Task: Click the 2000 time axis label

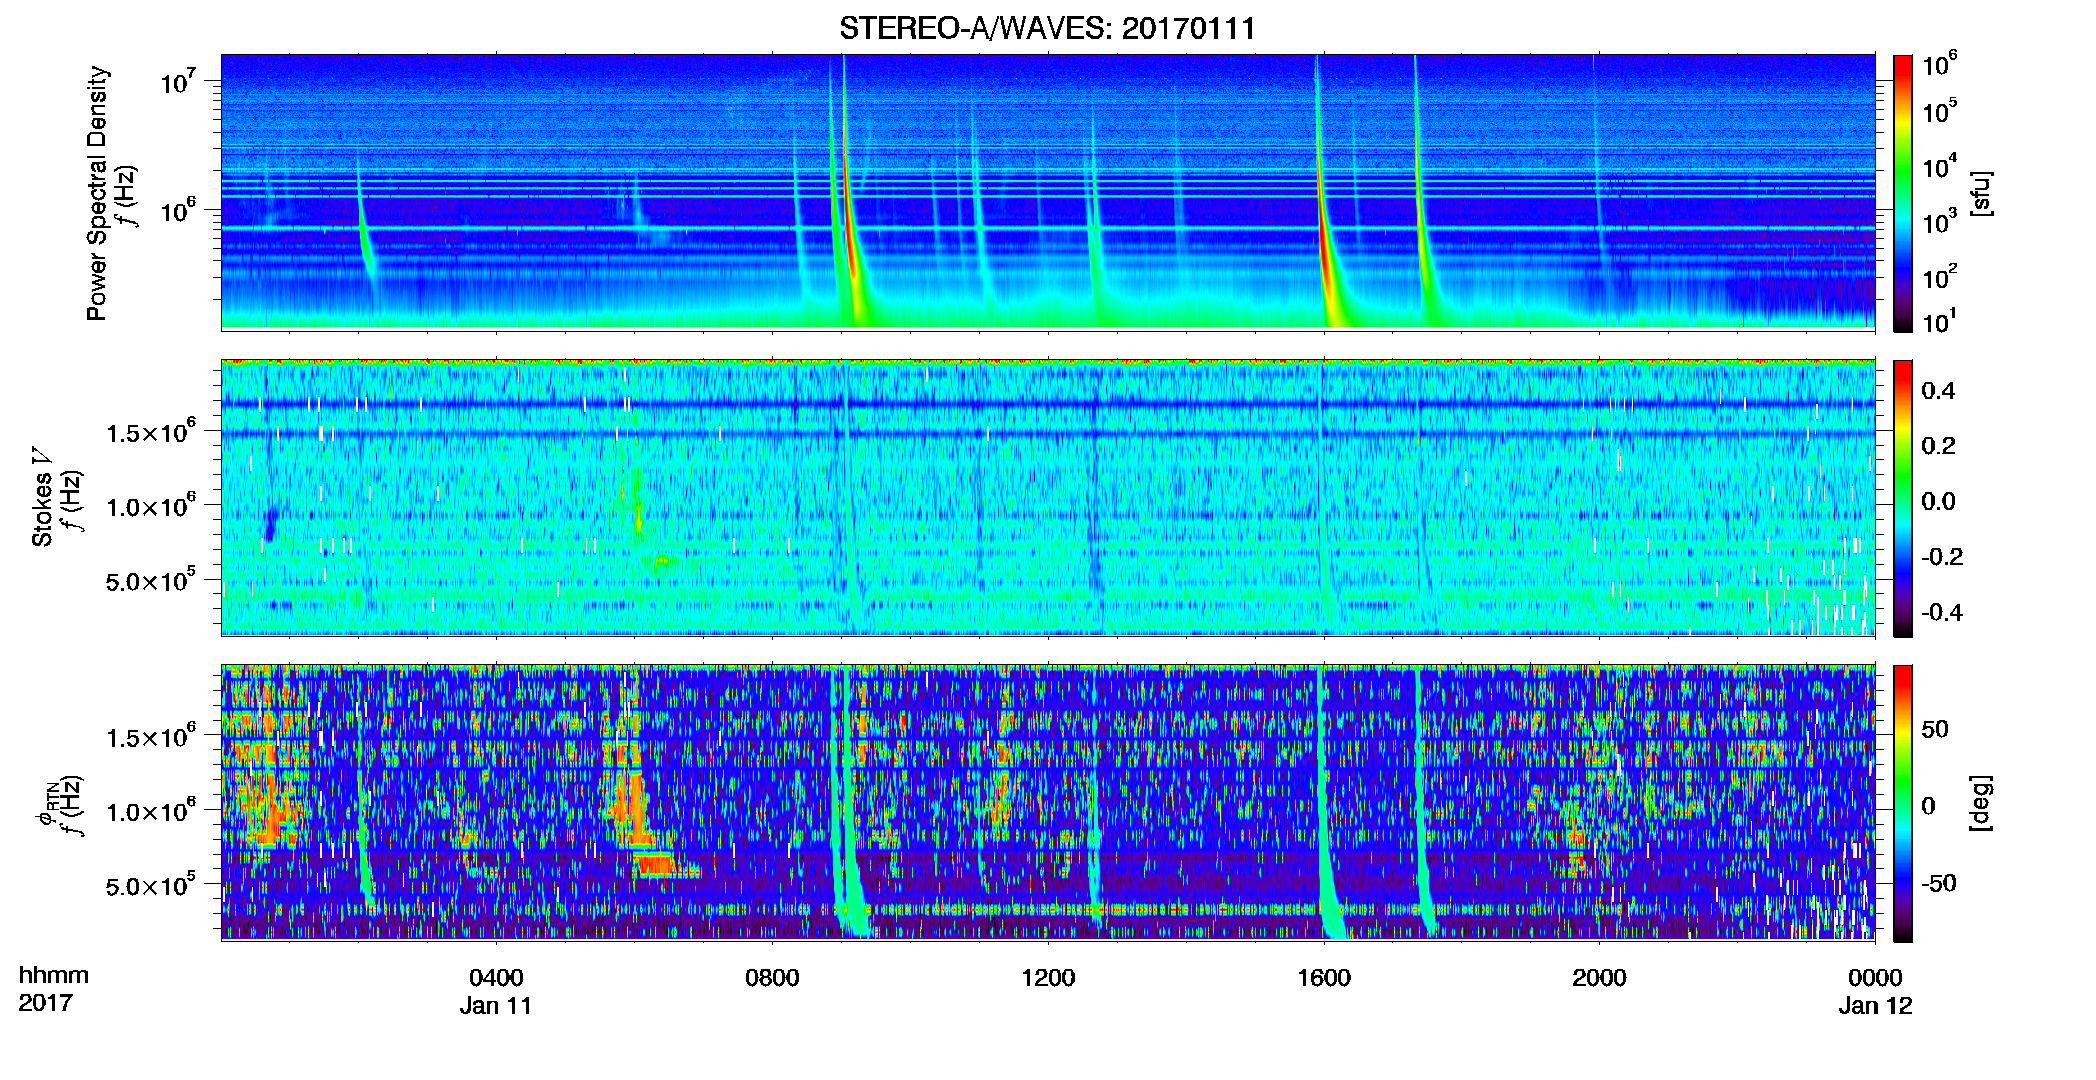Action: click(x=1599, y=978)
